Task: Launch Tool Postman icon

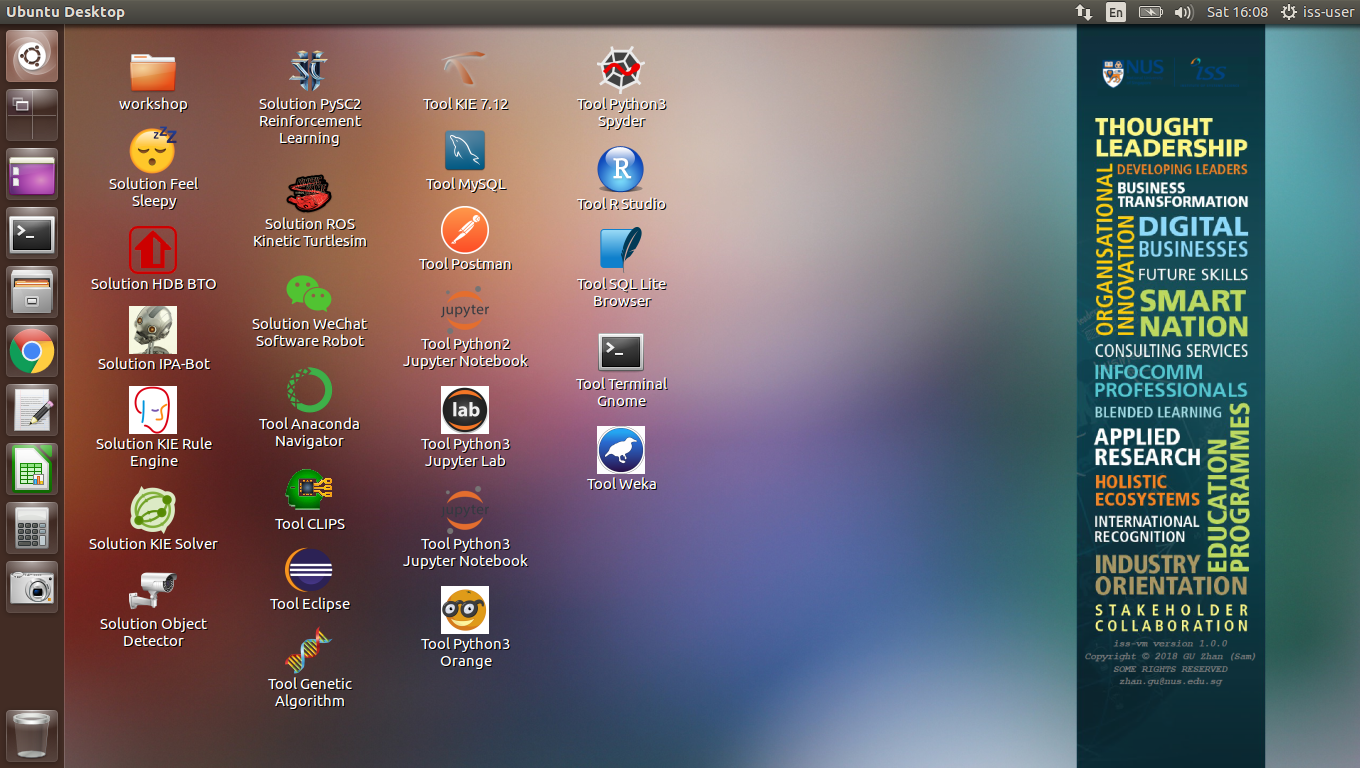Action: point(465,230)
